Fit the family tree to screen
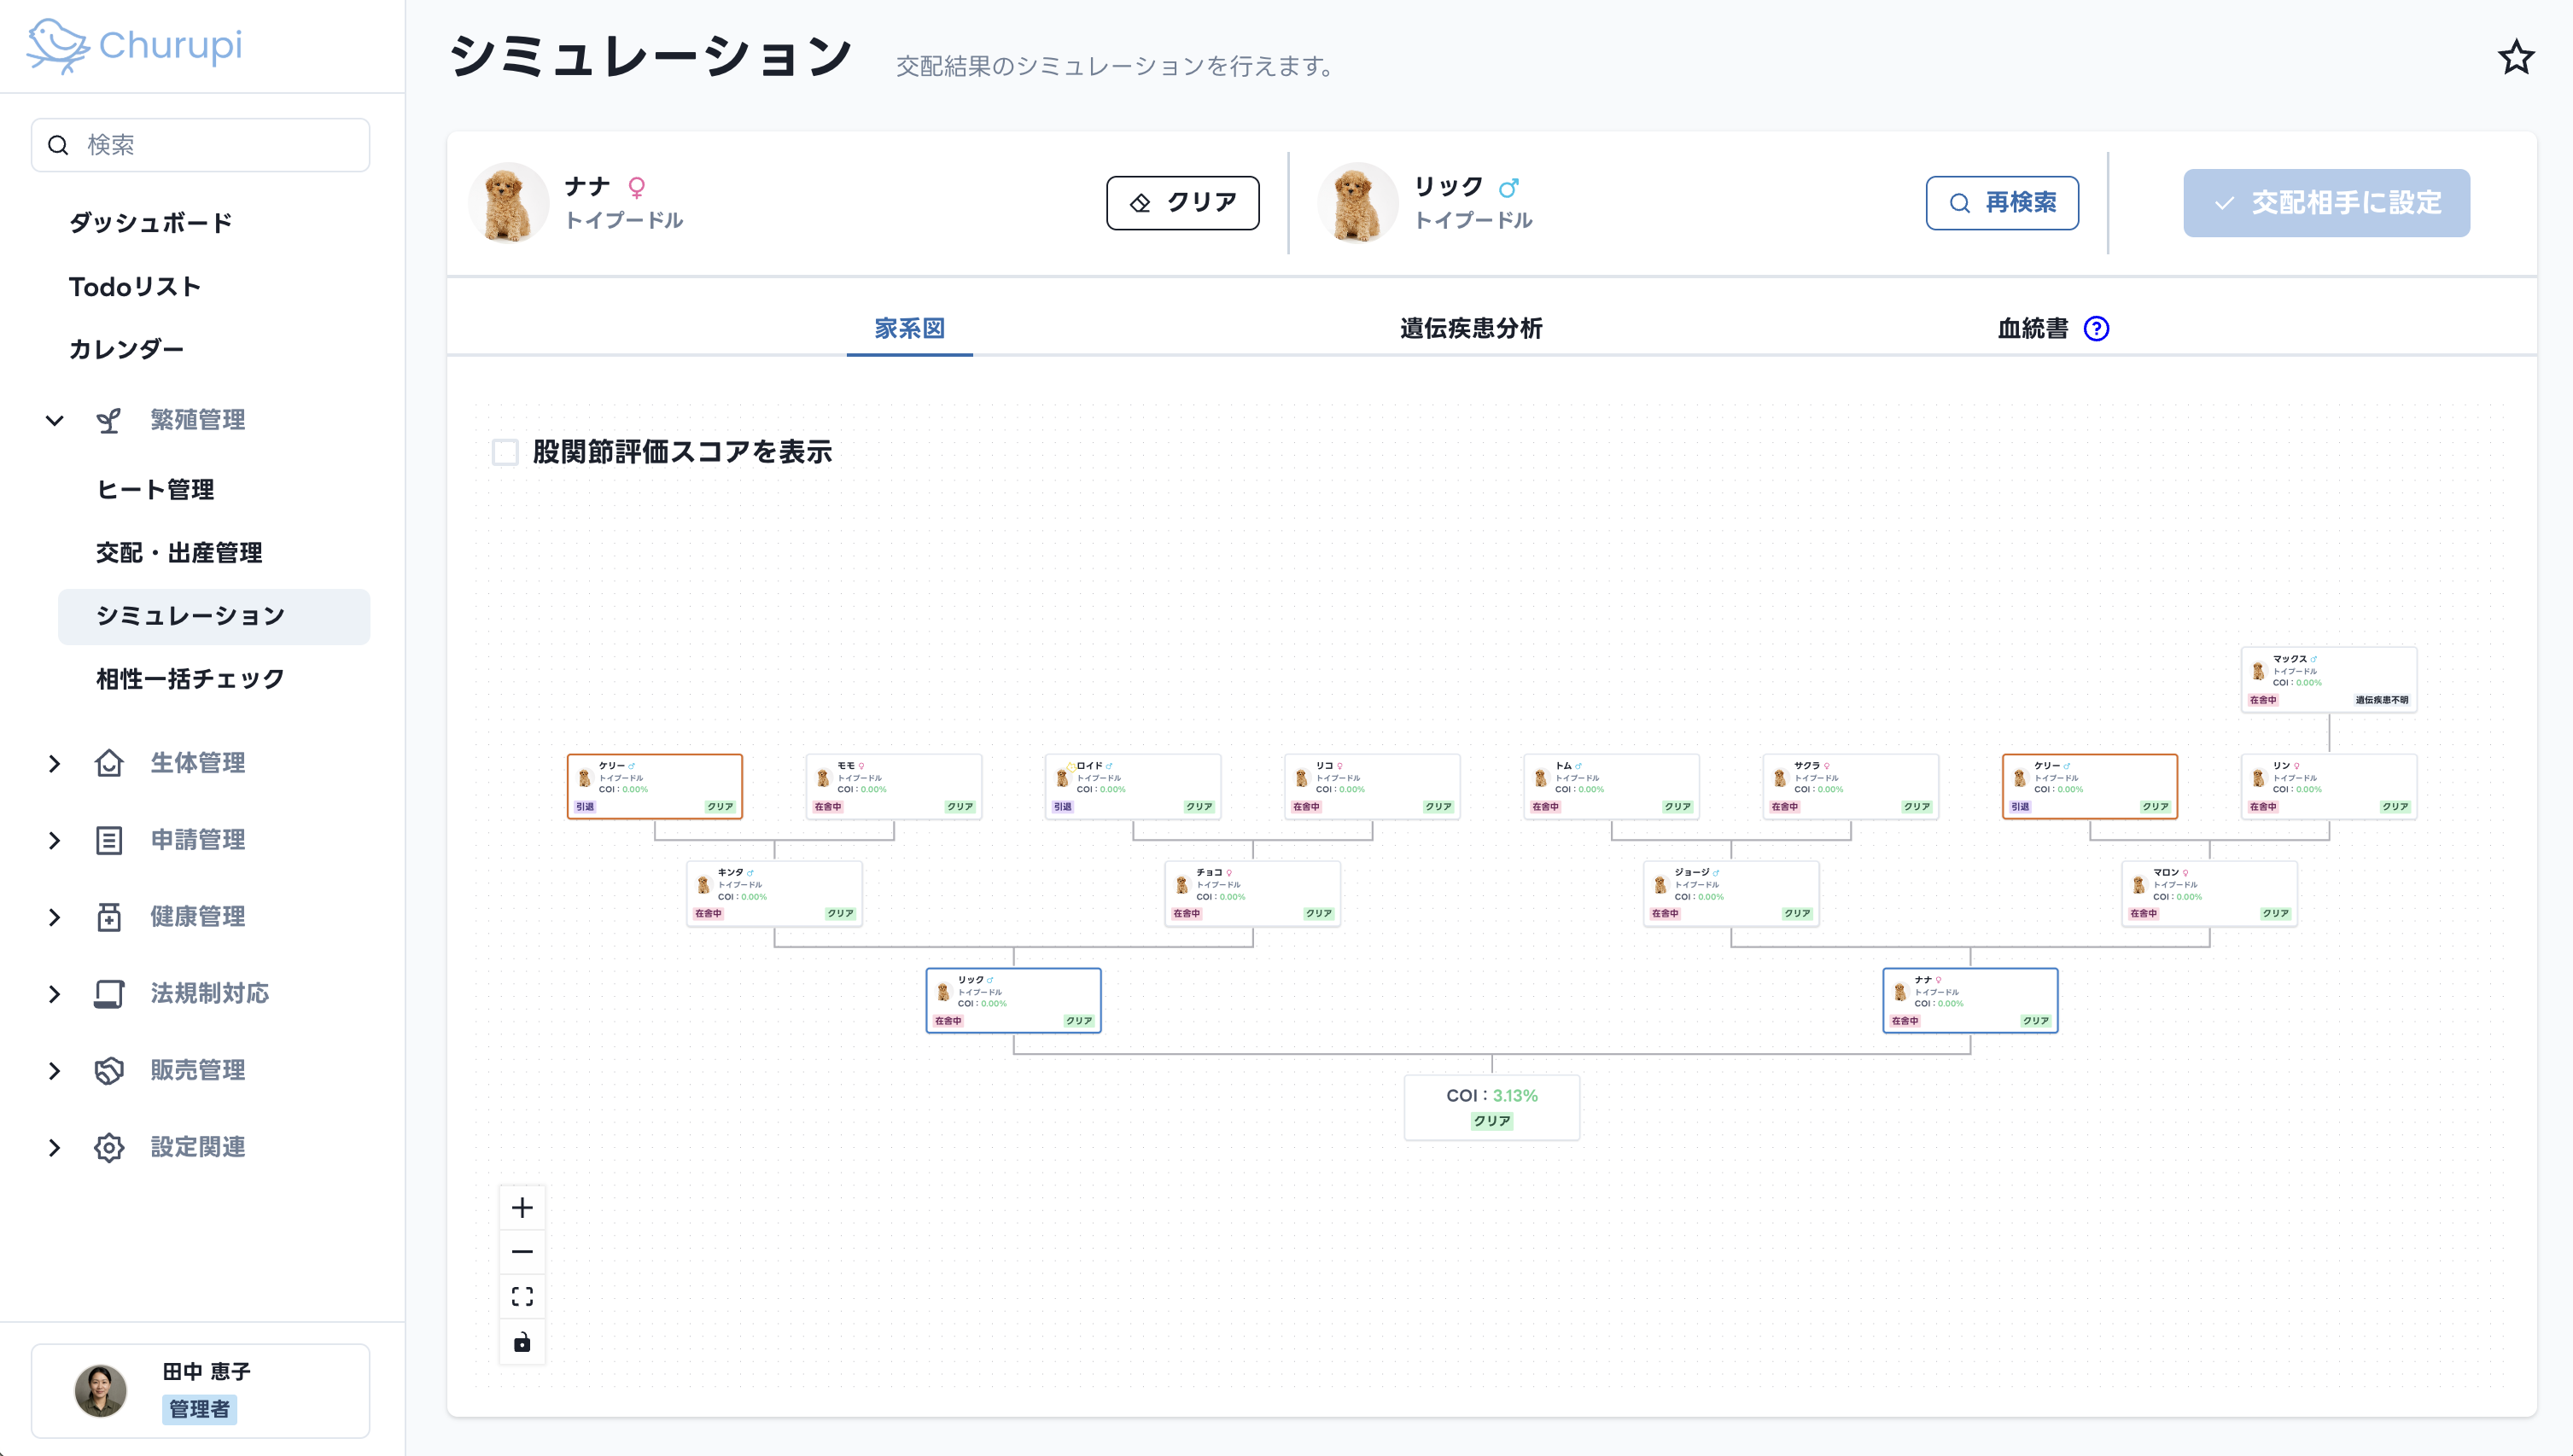This screenshot has height=1456, width=2573. [x=522, y=1296]
